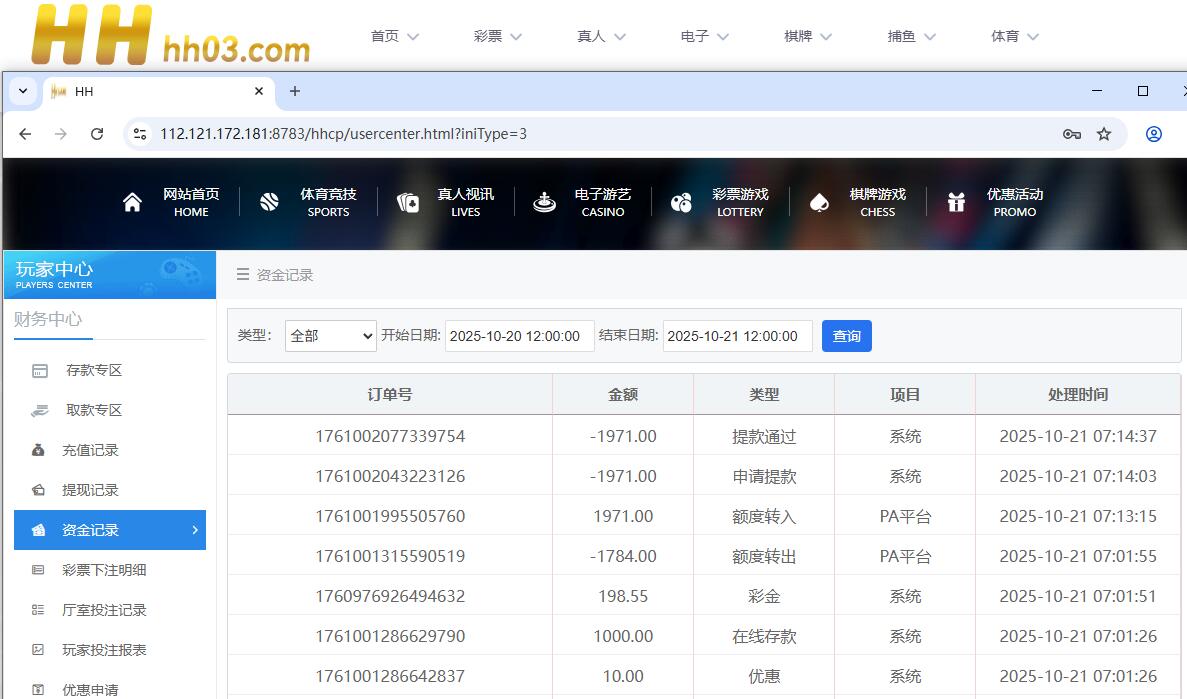This screenshot has height=699, width=1187.
Task: Open a new browser tab
Action: pyautogui.click(x=295, y=91)
